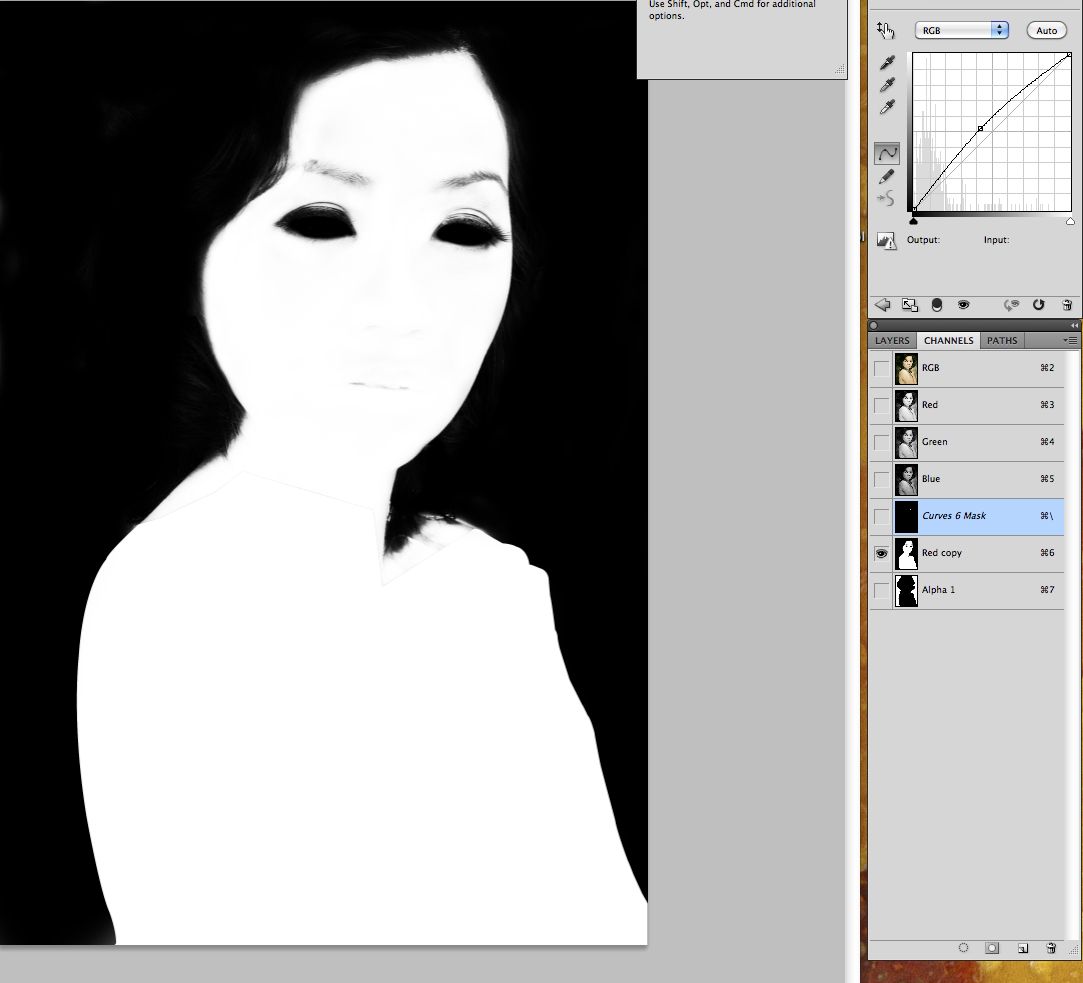This screenshot has height=983, width=1083.
Task: Click the Auto button in Curves
Action: [1046, 30]
